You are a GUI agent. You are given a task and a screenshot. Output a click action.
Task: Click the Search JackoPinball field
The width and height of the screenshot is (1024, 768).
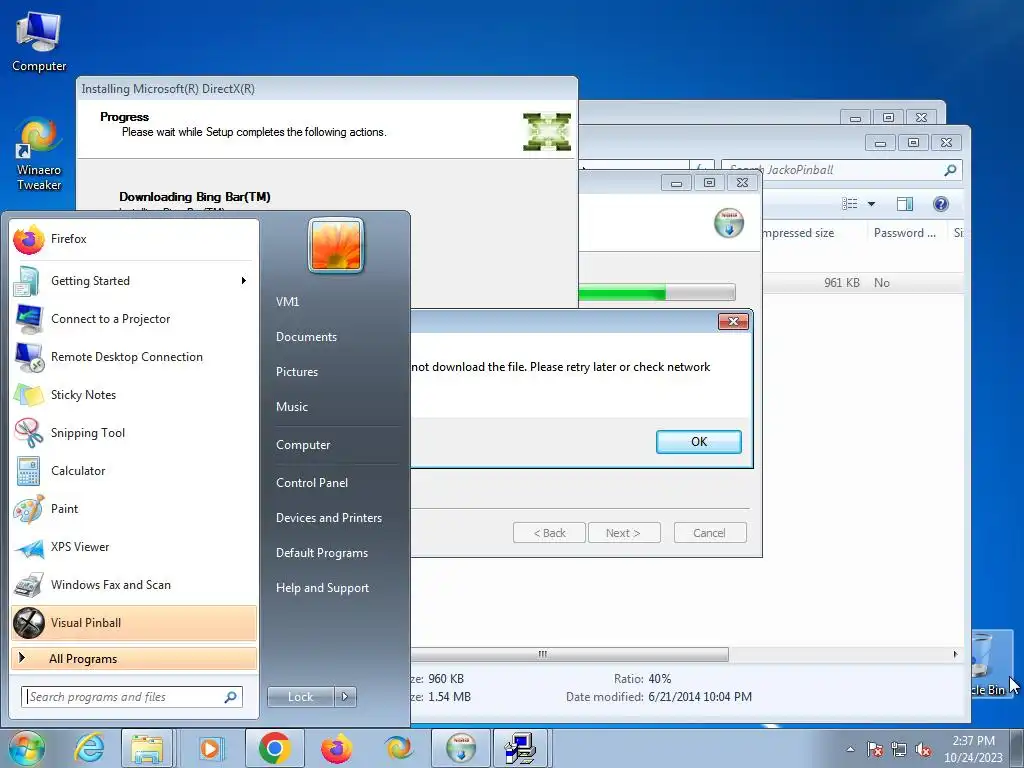pyautogui.click(x=841, y=170)
